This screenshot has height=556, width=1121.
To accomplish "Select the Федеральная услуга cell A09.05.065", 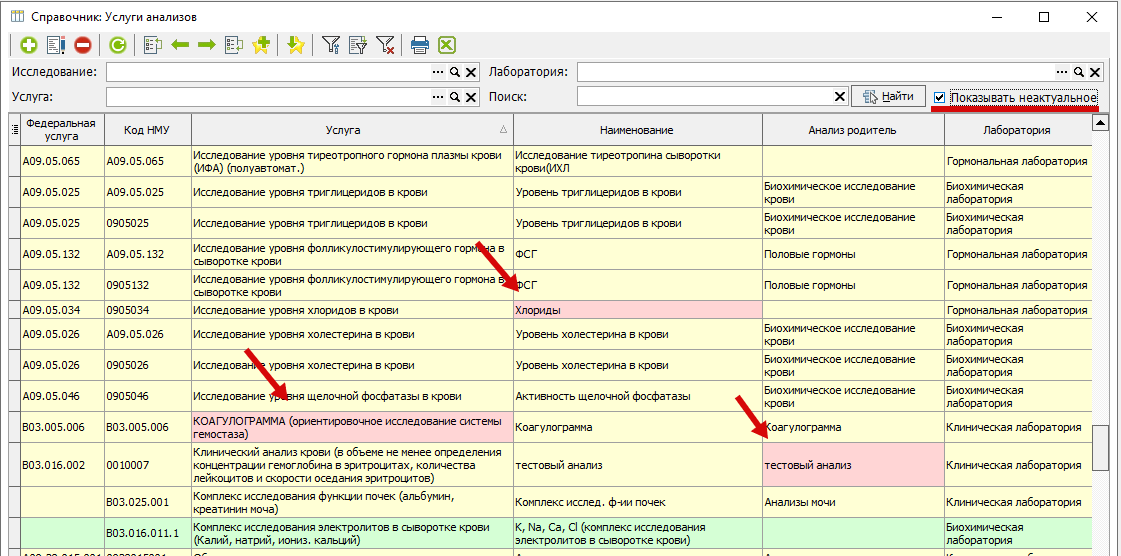I will coord(62,162).
